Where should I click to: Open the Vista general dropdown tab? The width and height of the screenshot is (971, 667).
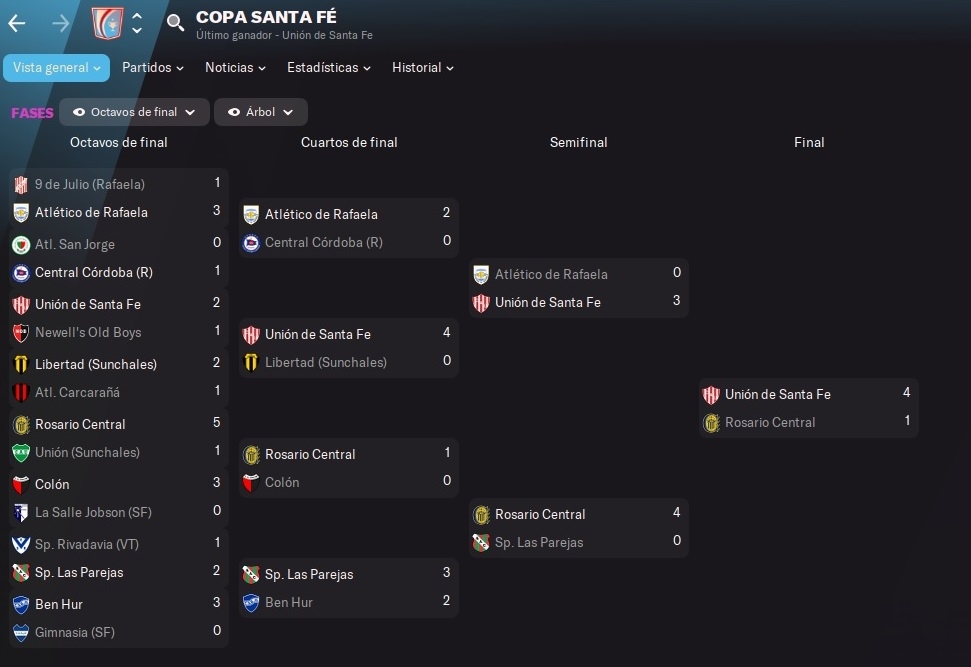[56, 68]
